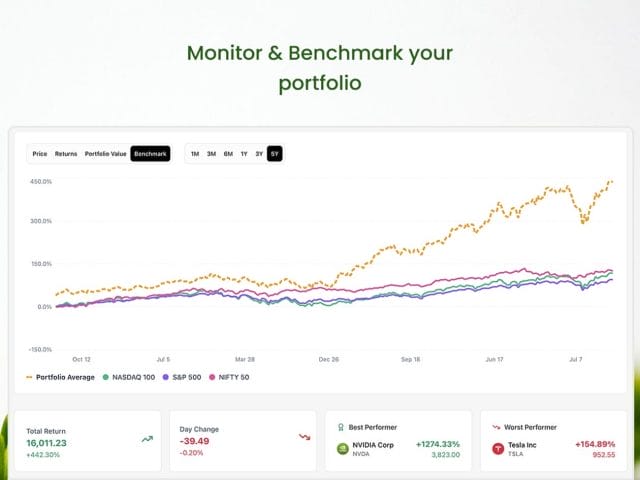Toggle the Portfolio Average legend series

click(62, 376)
